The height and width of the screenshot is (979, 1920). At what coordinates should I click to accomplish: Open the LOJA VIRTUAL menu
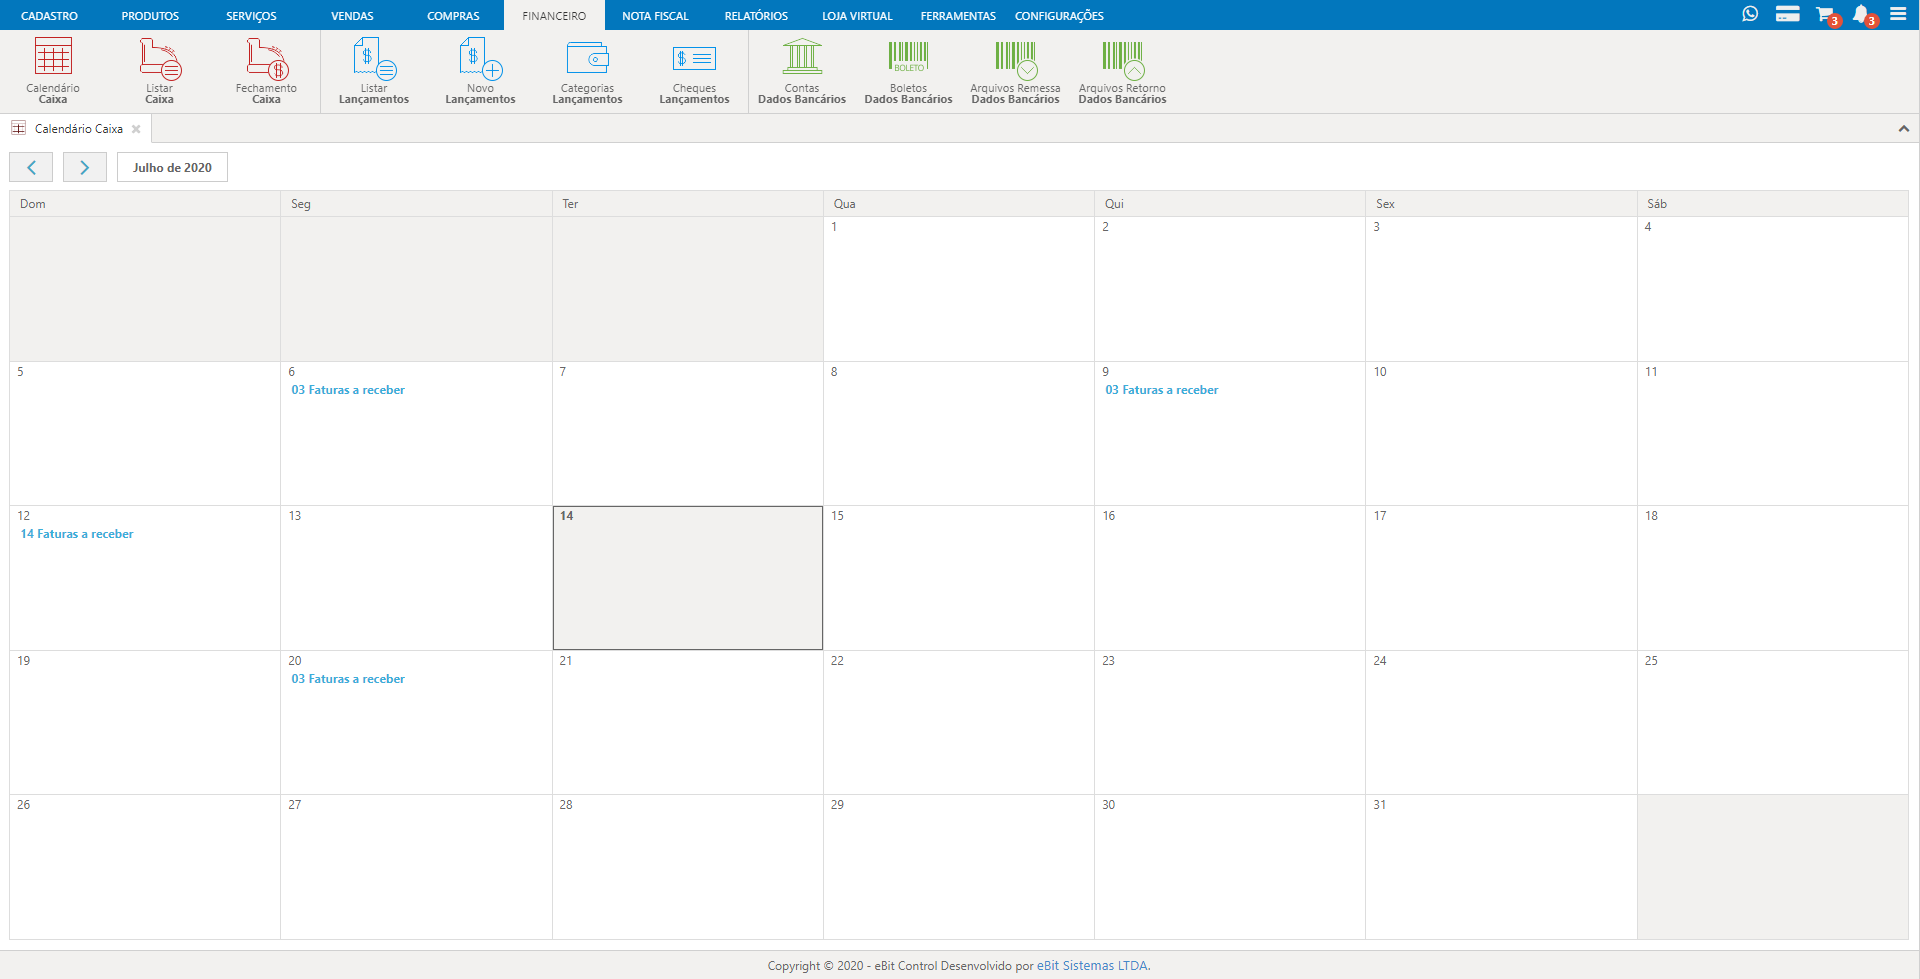(857, 15)
